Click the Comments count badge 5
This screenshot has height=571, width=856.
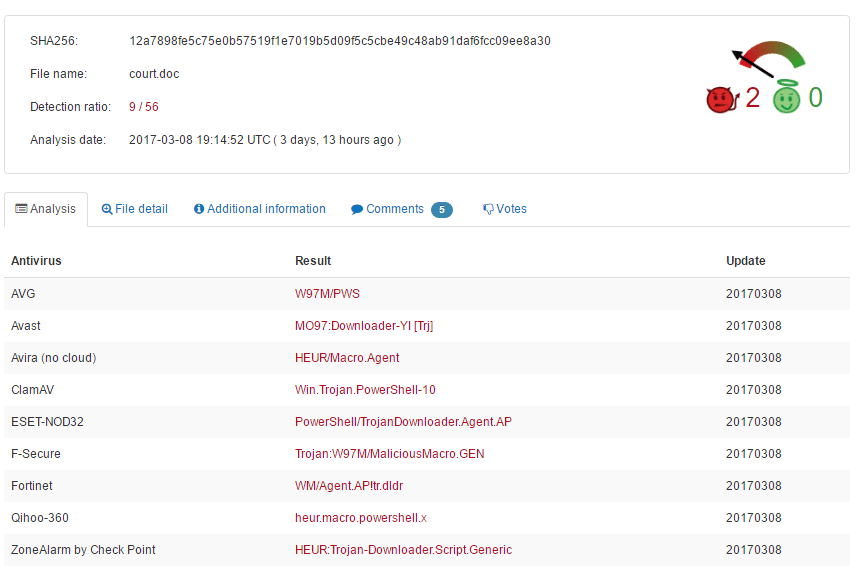(x=442, y=210)
